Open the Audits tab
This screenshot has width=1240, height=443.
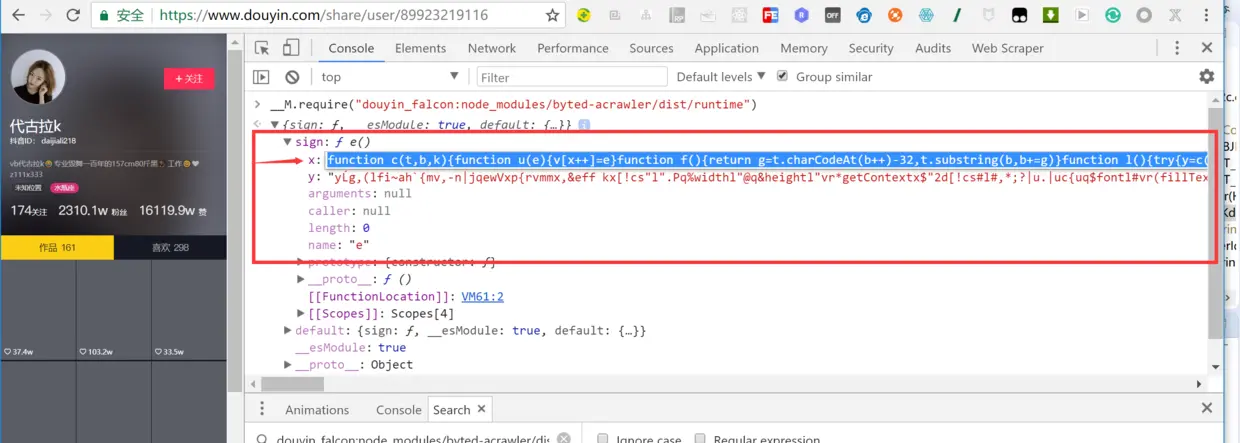[933, 48]
